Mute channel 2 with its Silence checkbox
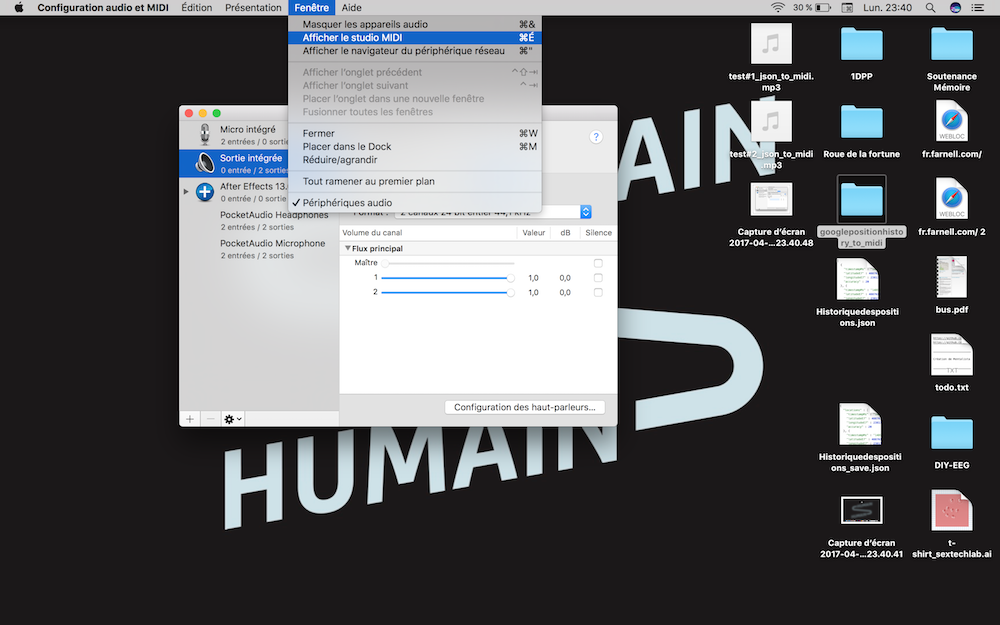Screen dimensions: 1000x625 tap(598, 293)
